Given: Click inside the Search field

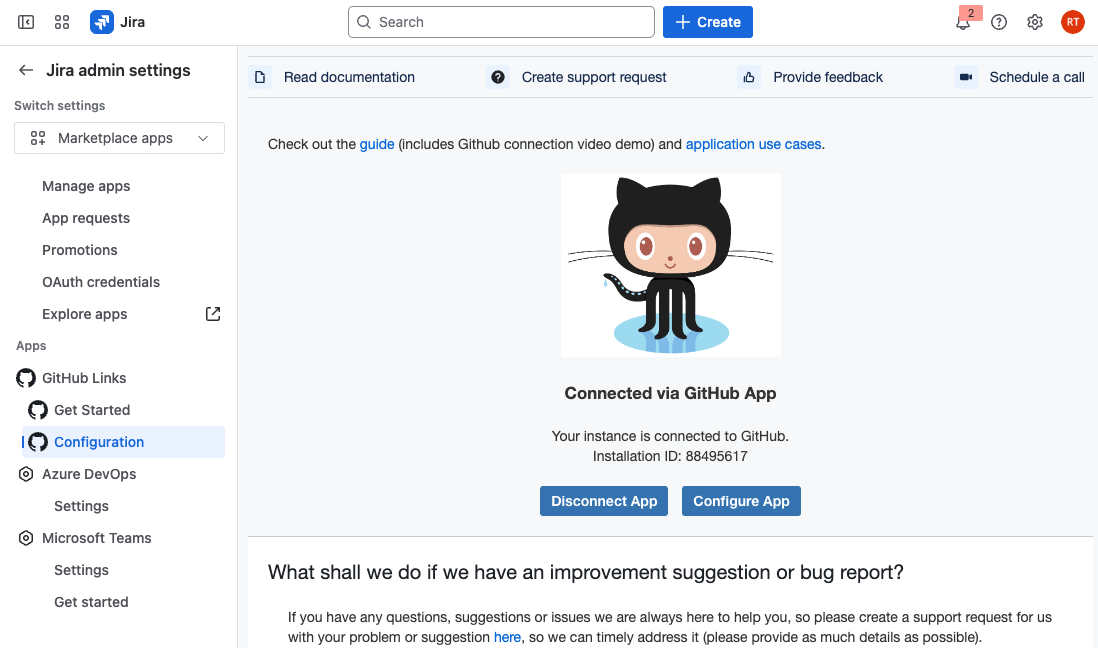Looking at the screenshot, I should click(500, 22).
